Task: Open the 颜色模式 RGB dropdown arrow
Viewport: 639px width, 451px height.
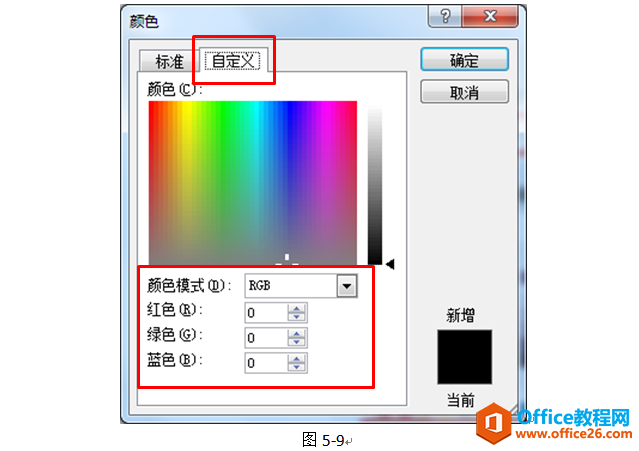Action: 347,286
